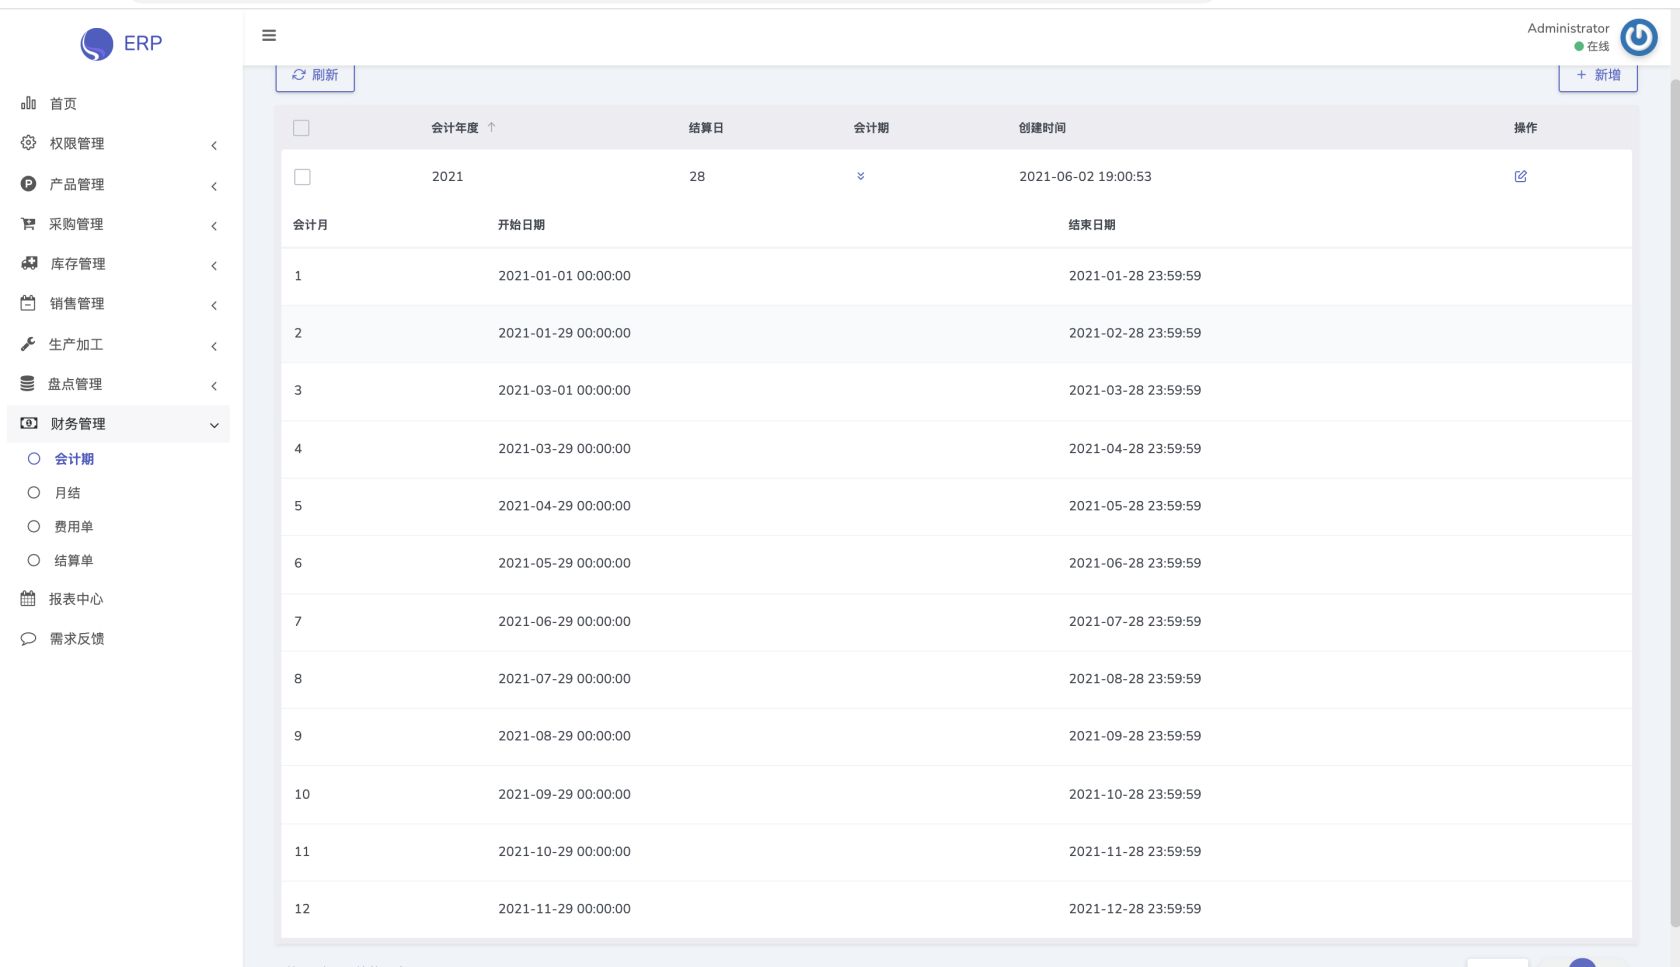Click start date 2021-10-29 00:00:00

click(x=564, y=851)
